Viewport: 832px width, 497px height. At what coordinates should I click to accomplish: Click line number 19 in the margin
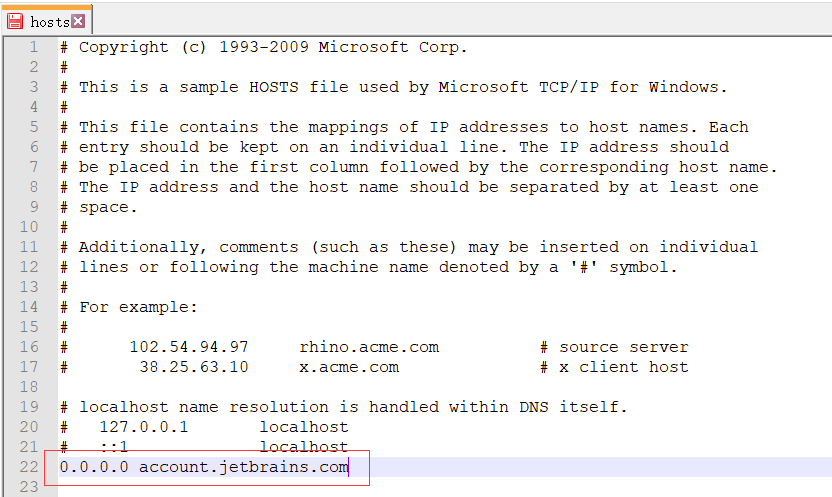click(29, 407)
